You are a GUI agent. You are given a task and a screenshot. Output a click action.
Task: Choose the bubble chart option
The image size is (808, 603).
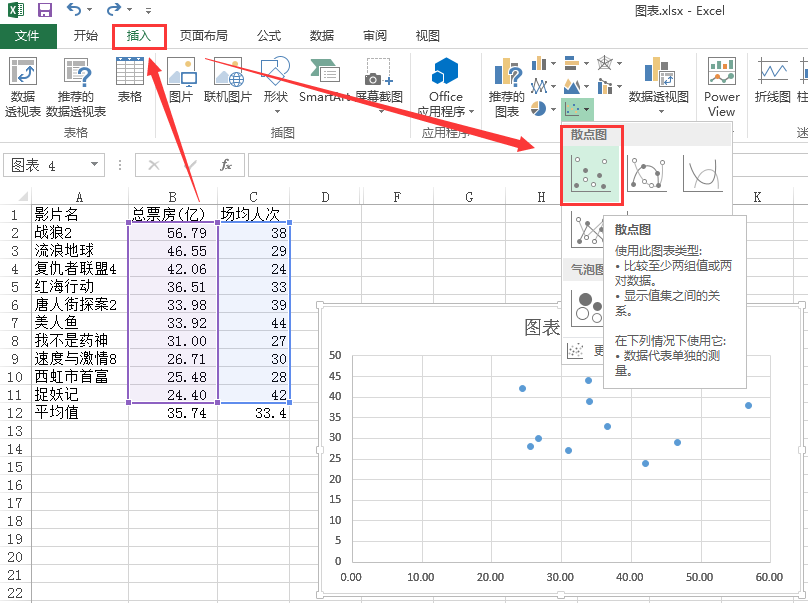coord(587,308)
